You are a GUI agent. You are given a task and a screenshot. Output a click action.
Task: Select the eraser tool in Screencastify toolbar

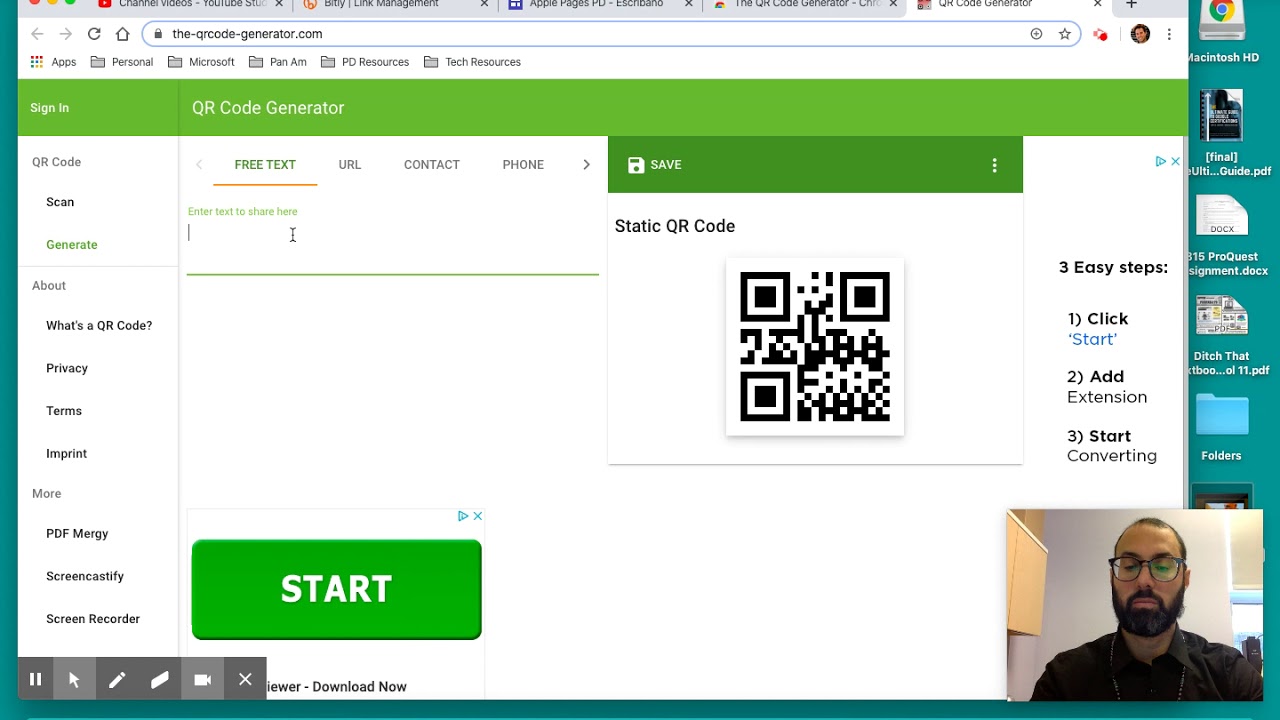tap(159, 680)
